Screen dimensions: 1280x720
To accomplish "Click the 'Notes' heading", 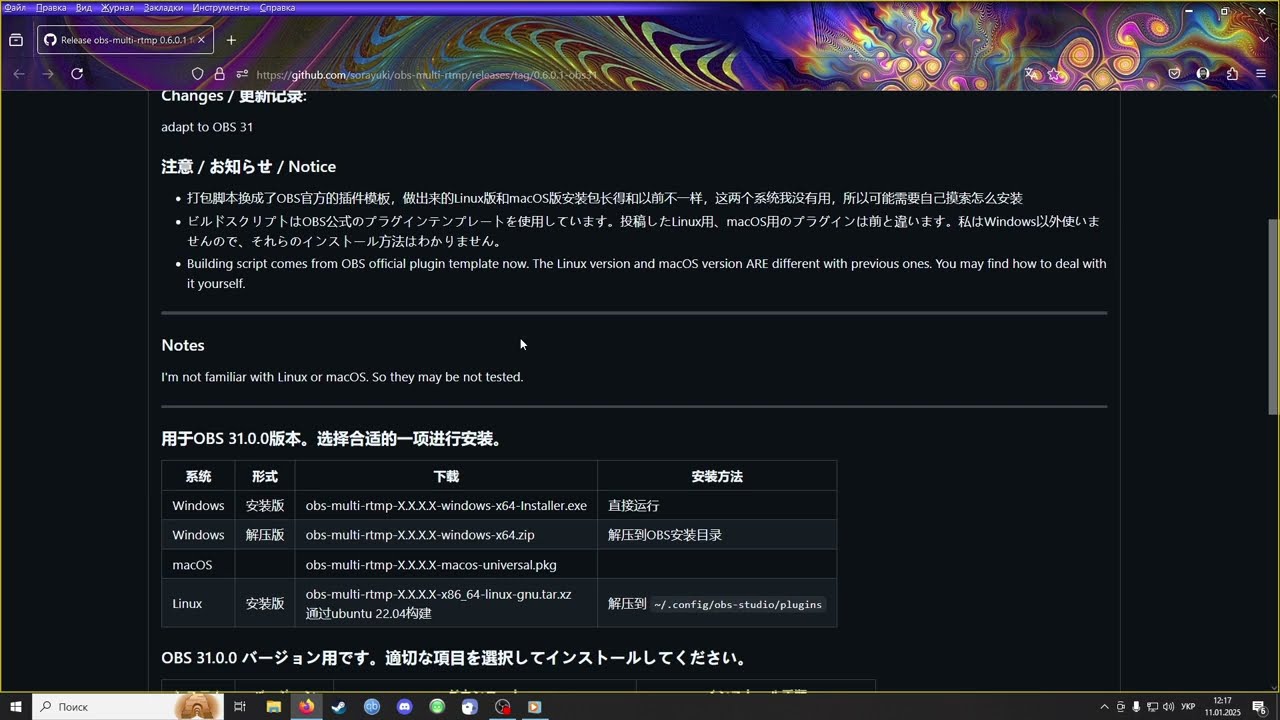I will (x=183, y=345).
